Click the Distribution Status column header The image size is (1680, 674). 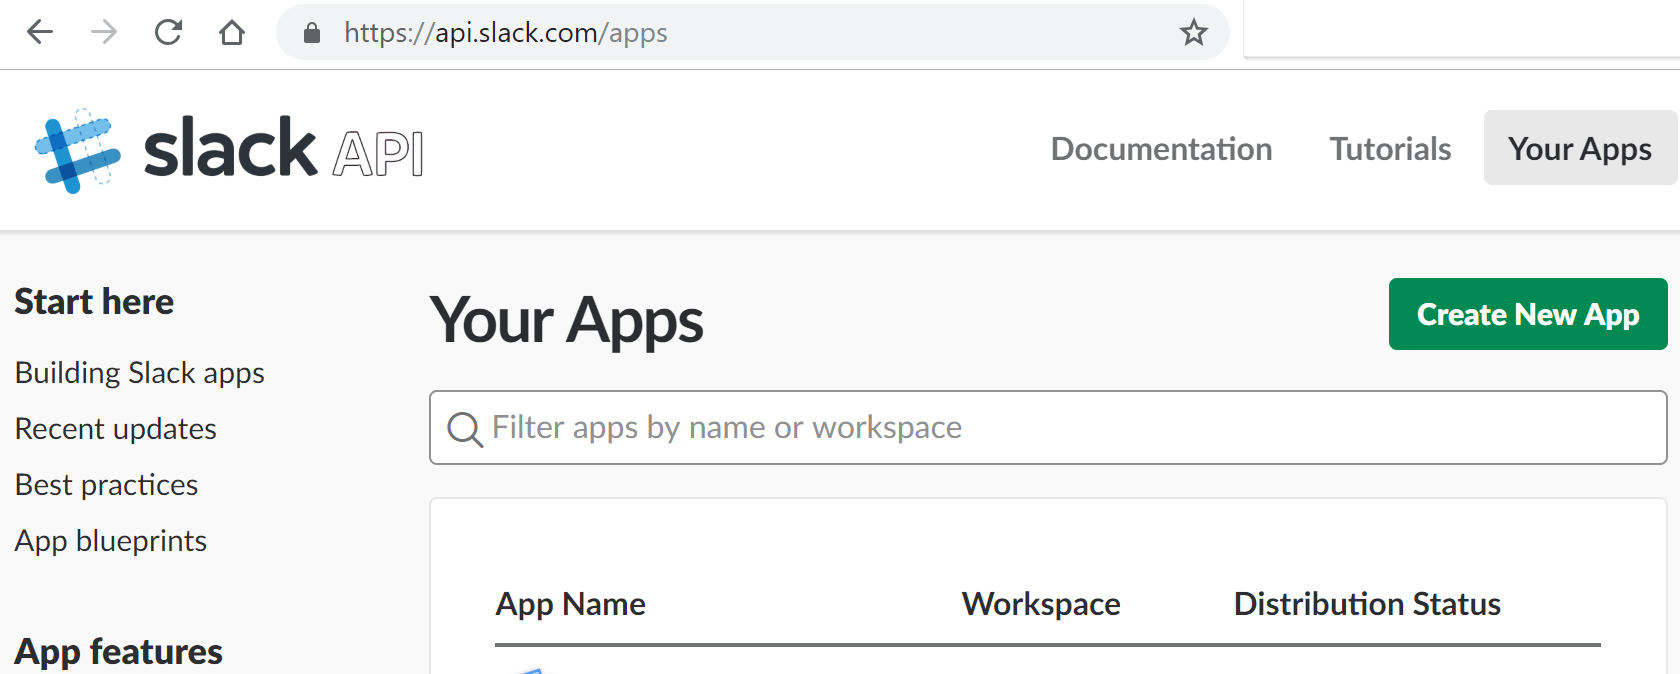[1366, 604]
